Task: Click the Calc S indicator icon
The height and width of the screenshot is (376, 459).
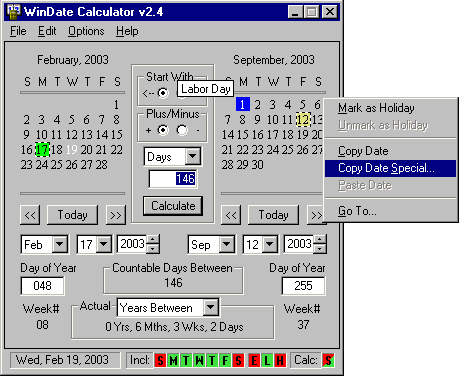Action: (328, 360)
